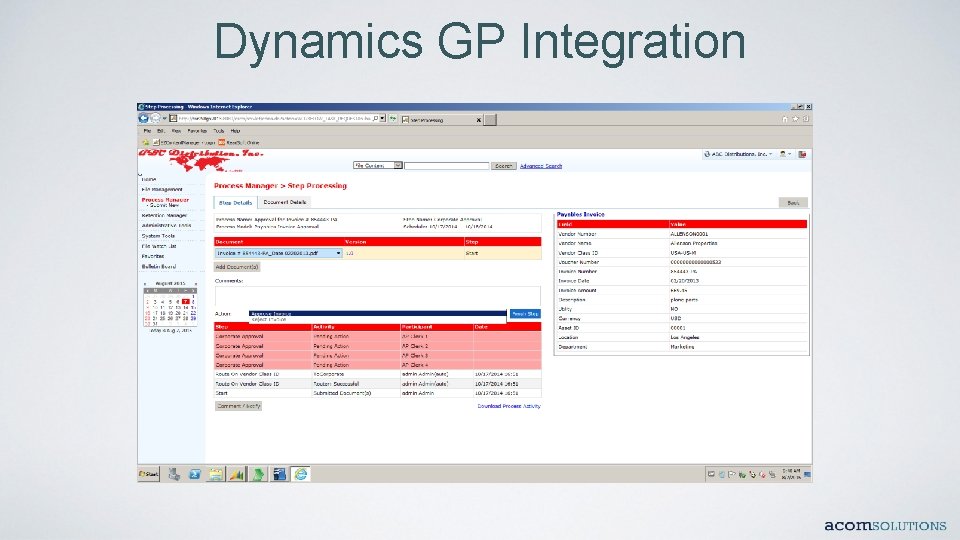The image size is (960, 540).
Task: Open the bar-chart application icon on taskbar
Action: pyautogui.click(x=237, y=474)
